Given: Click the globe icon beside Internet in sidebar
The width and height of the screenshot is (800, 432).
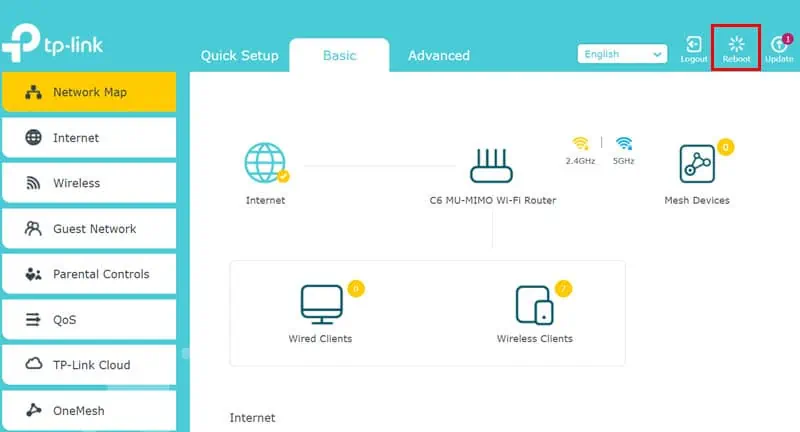Looking at the screenshot, I should pos(34,138).
